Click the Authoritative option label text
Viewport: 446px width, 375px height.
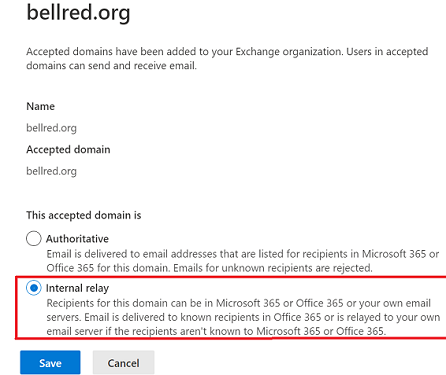pos(77,239)
